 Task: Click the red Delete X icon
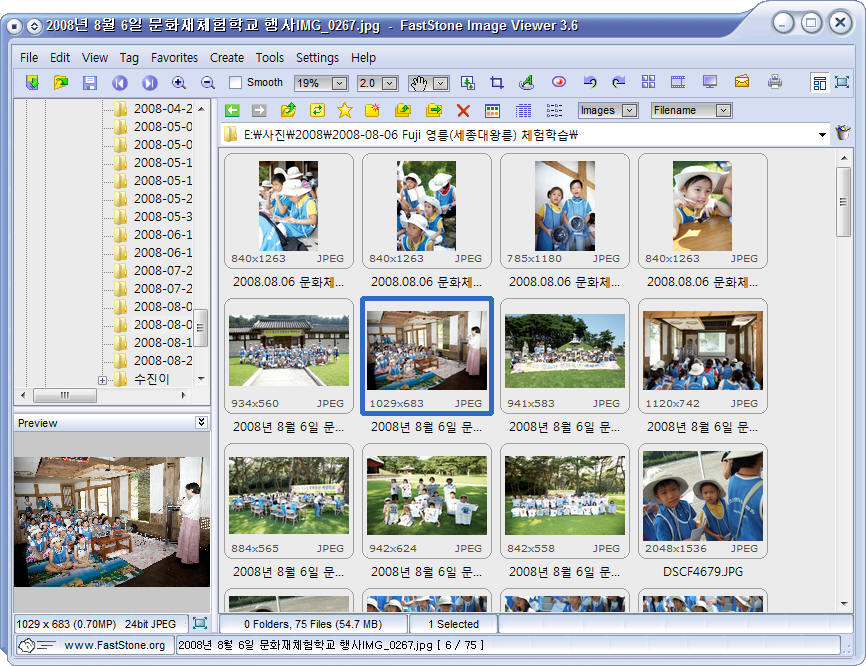coord(463,111)
